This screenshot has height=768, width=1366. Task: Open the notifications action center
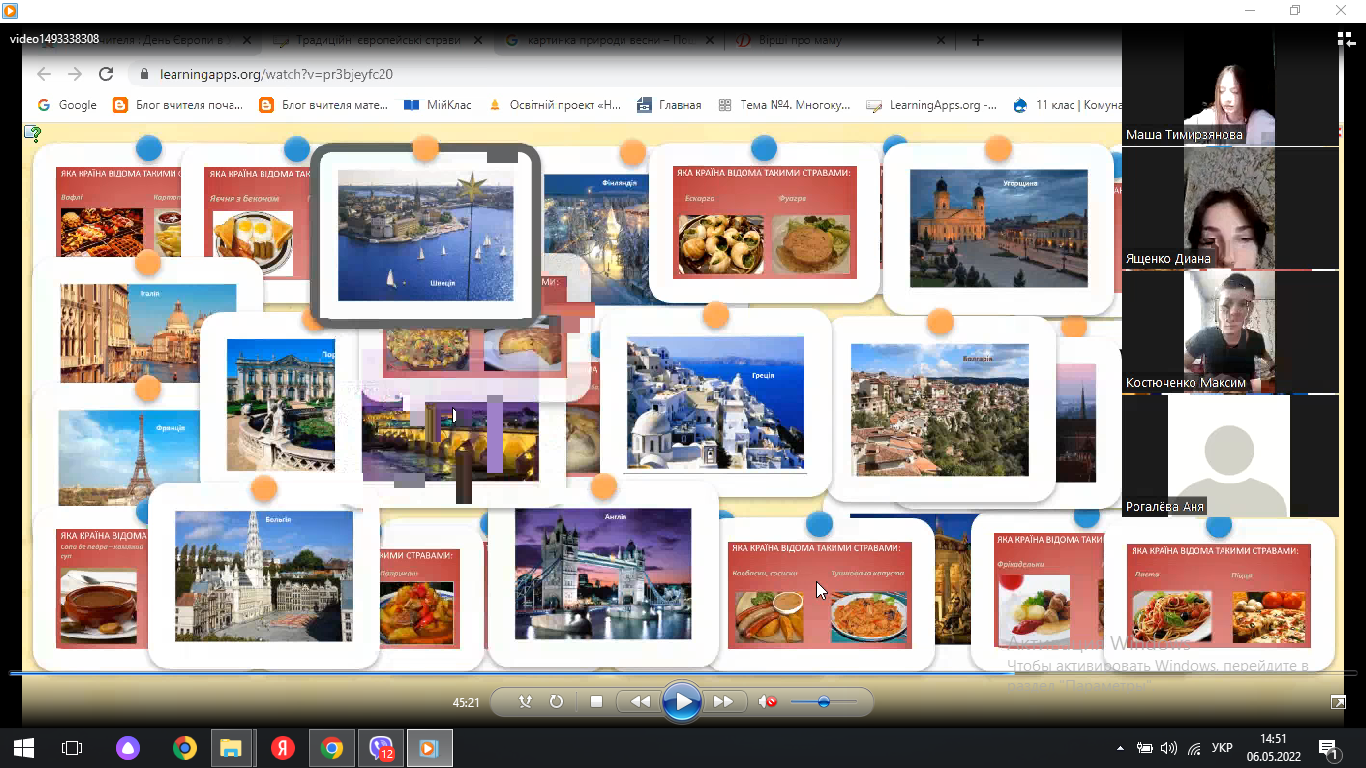click(x=1331, y=748)
